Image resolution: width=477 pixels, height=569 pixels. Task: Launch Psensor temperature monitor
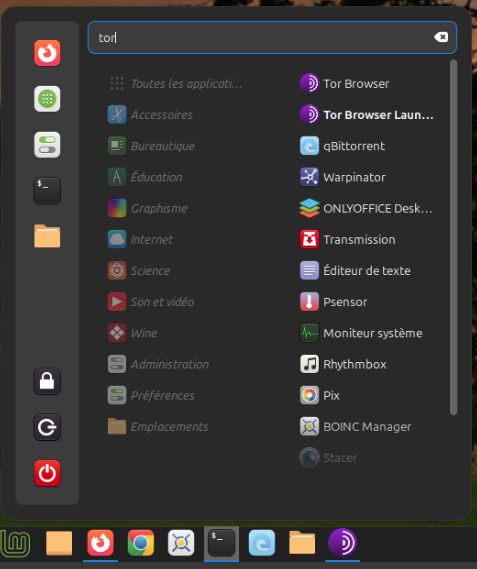tap(334, 302)
